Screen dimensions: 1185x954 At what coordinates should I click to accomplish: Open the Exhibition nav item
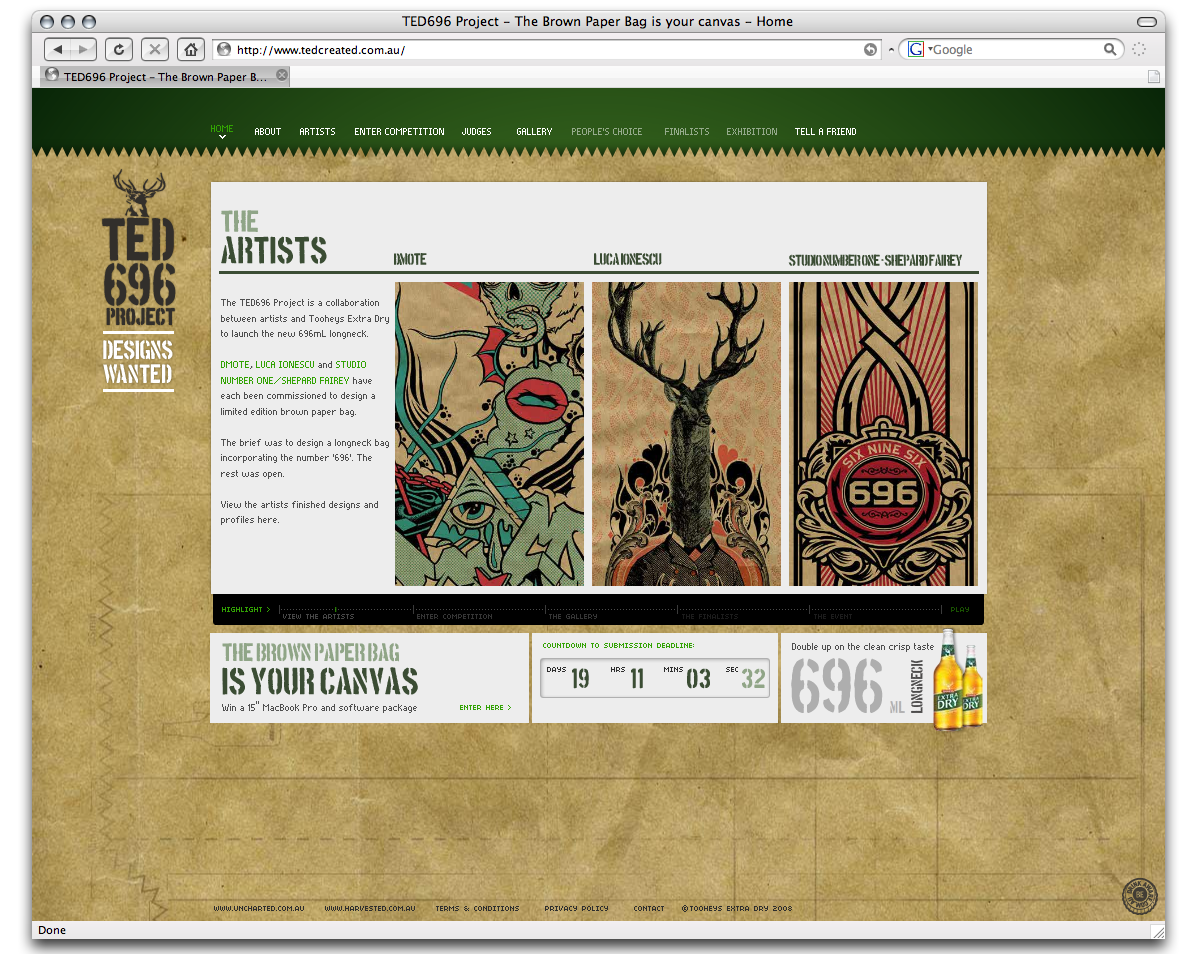[x=752, y=132]
